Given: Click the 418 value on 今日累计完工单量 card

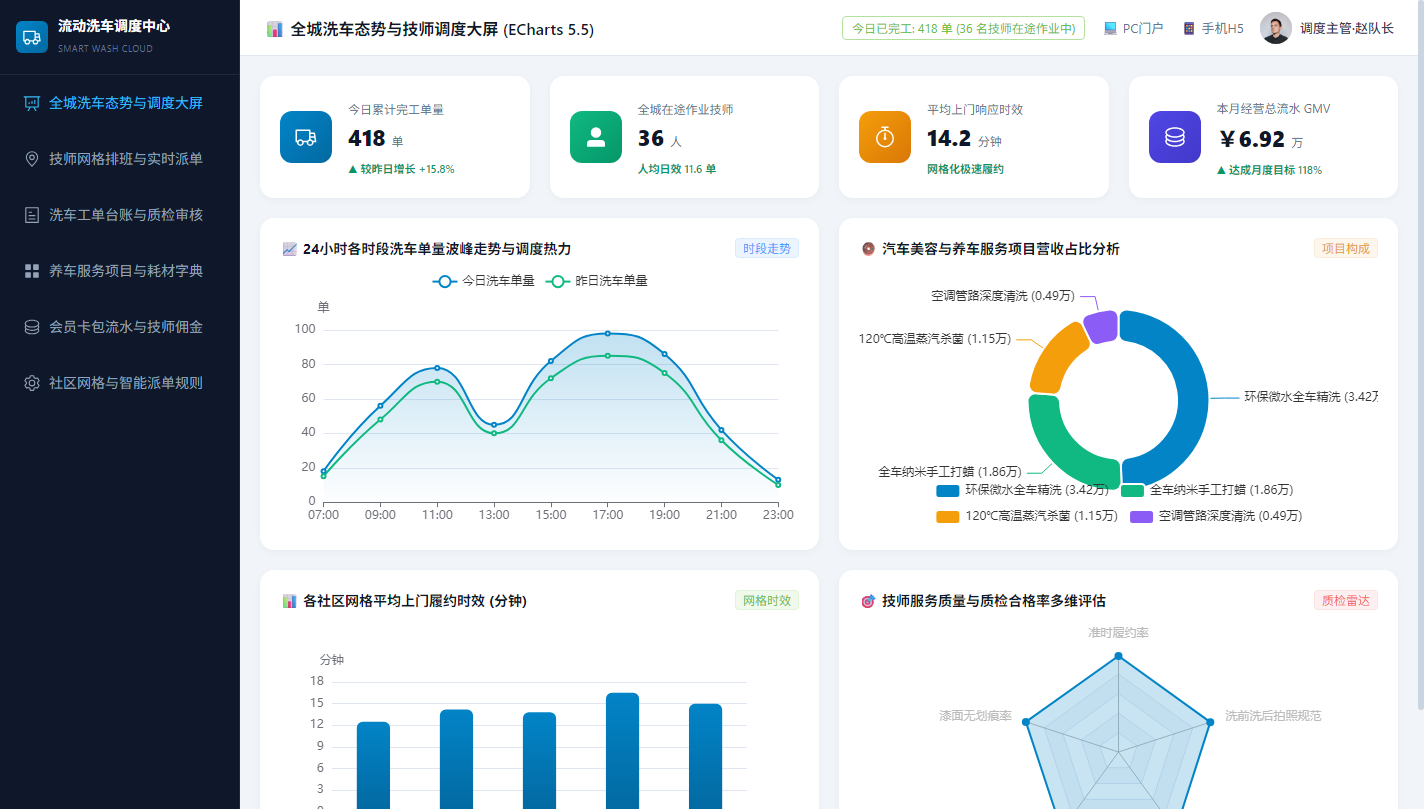Looking at the screenshot, I should tap(367, 139).
